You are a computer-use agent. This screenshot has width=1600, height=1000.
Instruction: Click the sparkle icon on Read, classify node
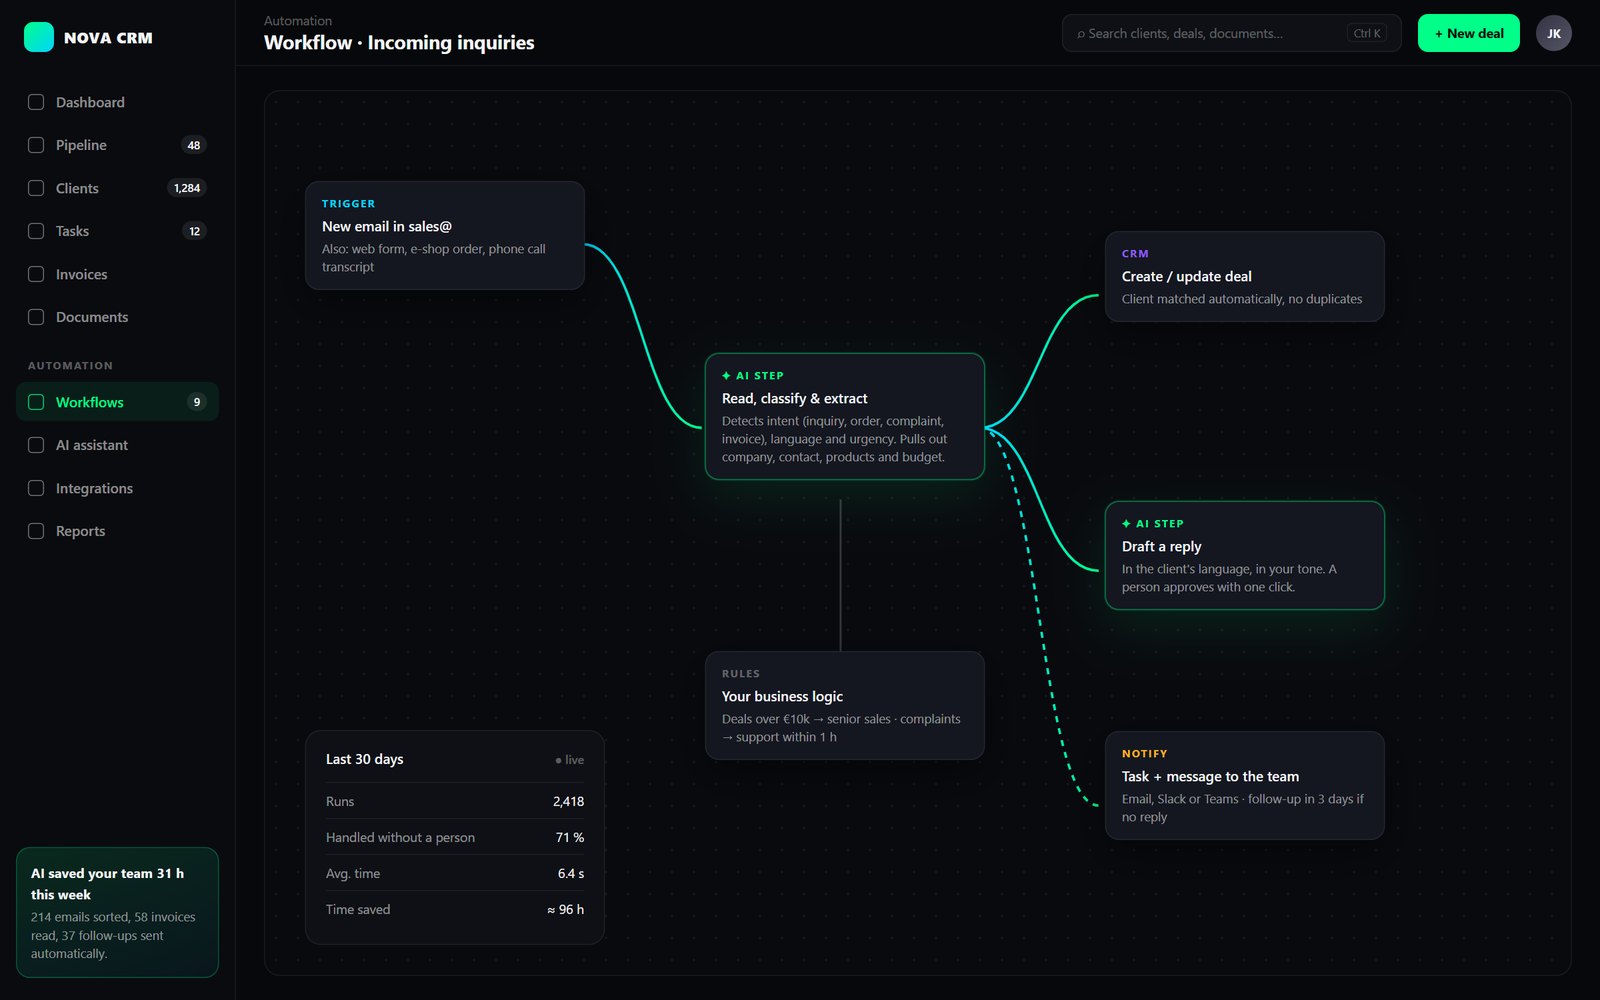[726, 375]
